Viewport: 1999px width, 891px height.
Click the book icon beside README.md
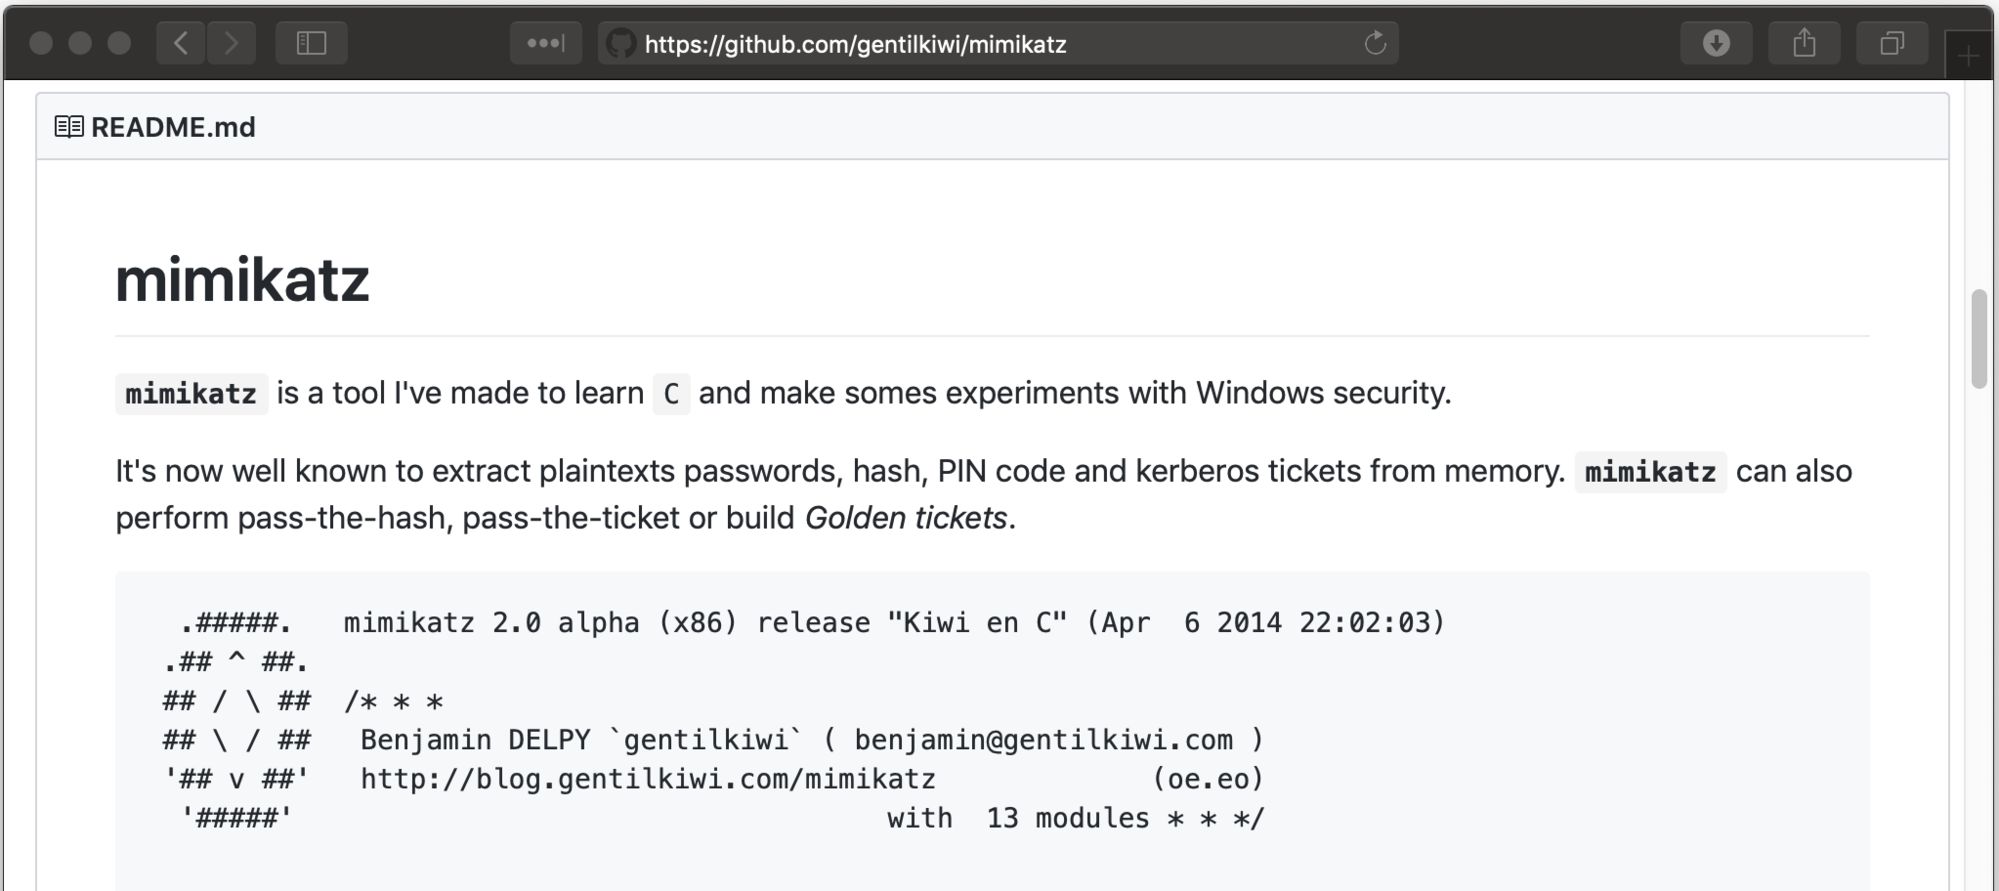point(69,127)
